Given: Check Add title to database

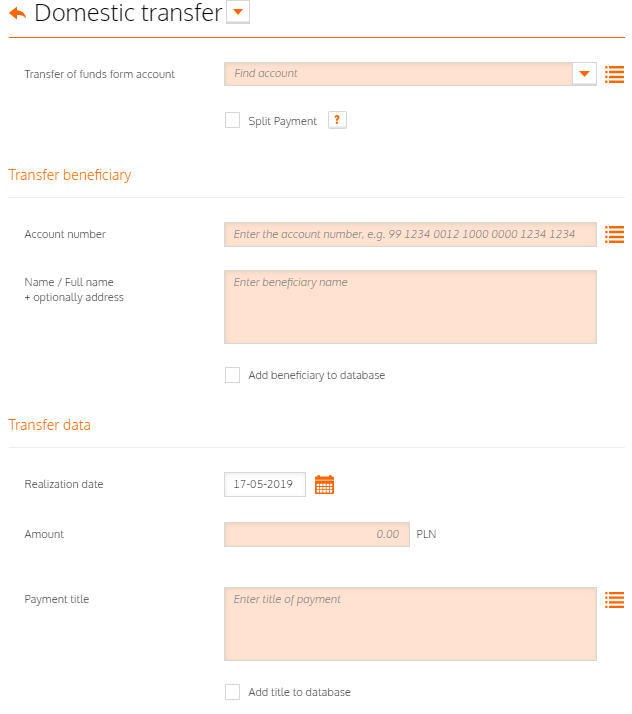Looking at the screenshot, I should 232,692.
